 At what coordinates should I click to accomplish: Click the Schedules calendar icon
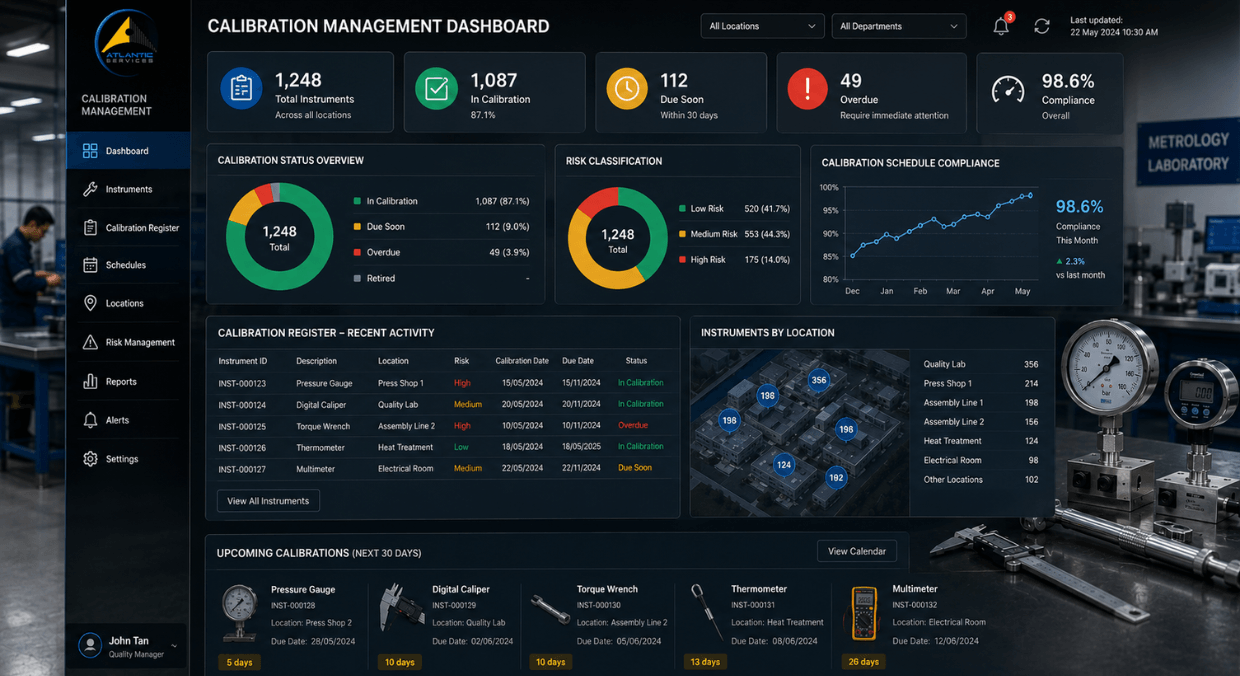pyautogui.click(x=90, y=265)
